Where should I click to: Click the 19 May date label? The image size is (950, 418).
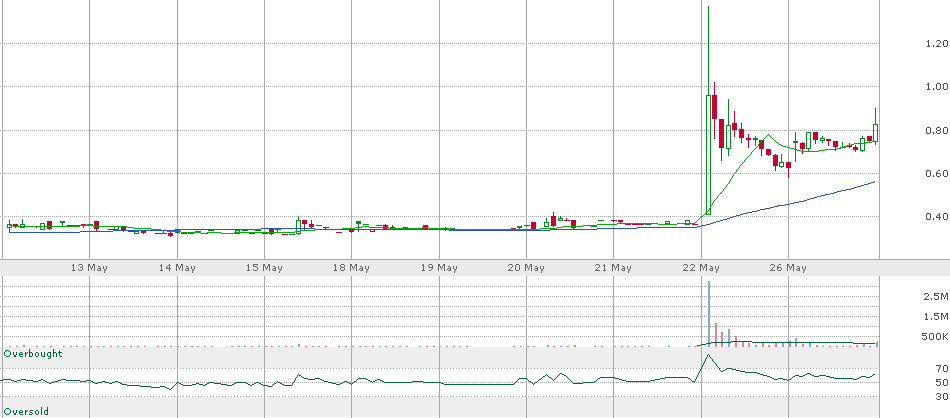pos(439,268)
